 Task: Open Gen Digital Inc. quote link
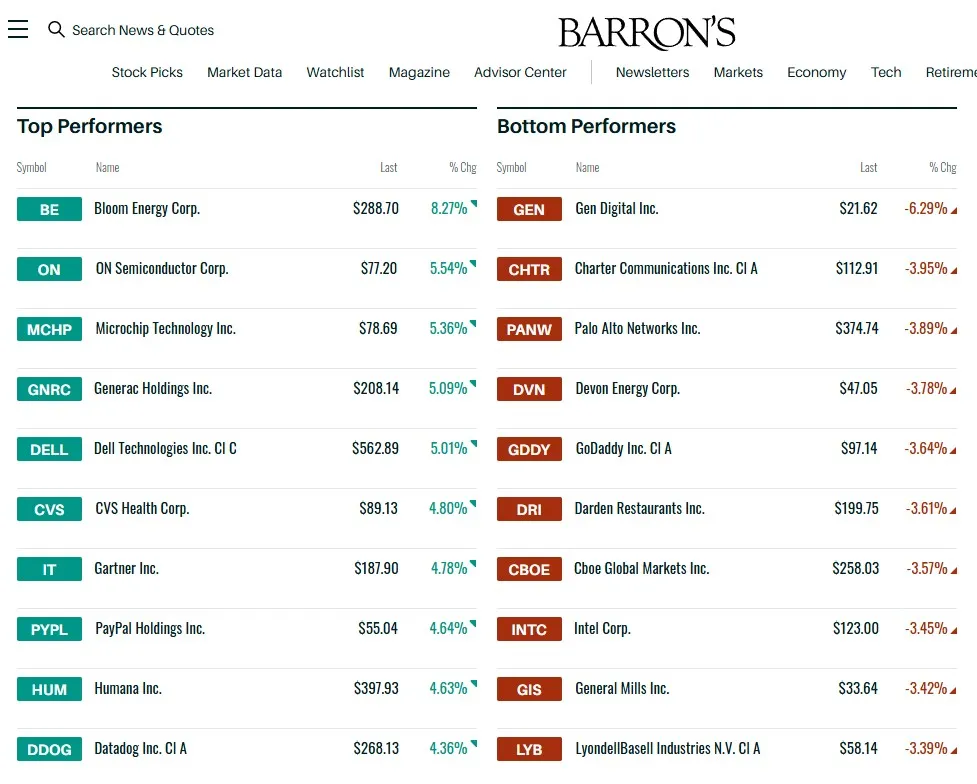617,209
